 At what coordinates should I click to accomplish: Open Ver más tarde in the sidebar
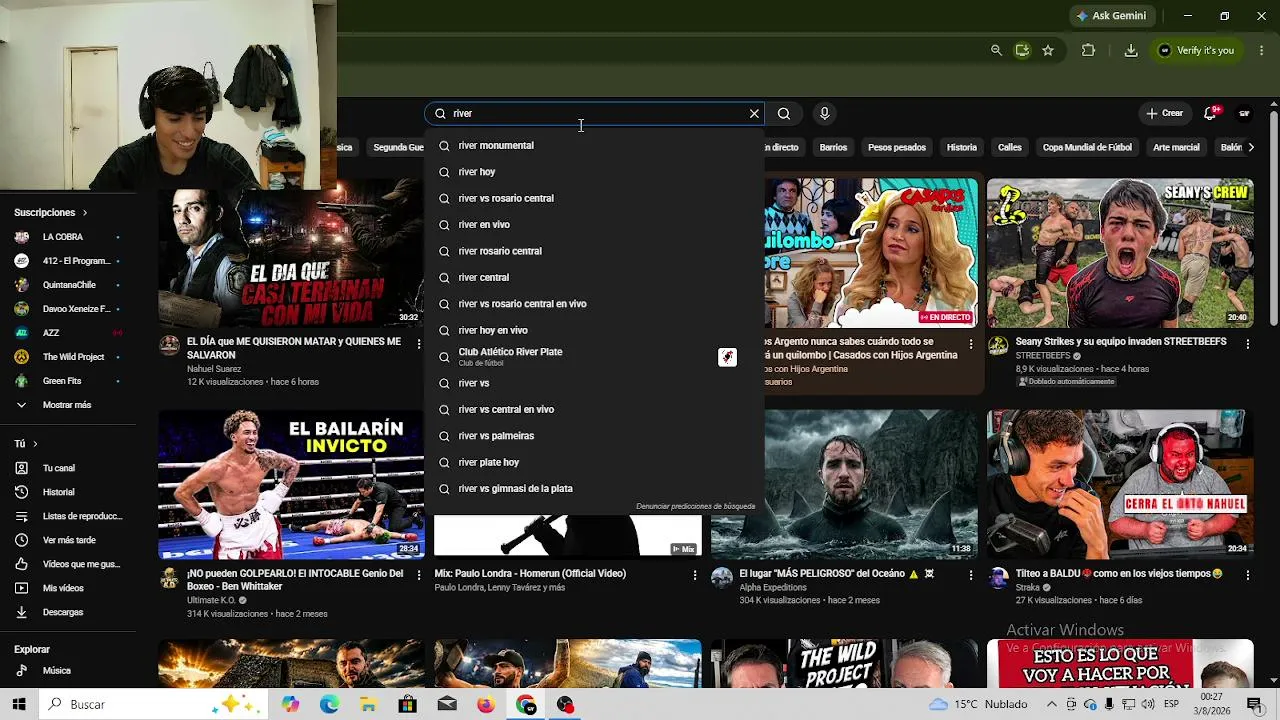67,540
